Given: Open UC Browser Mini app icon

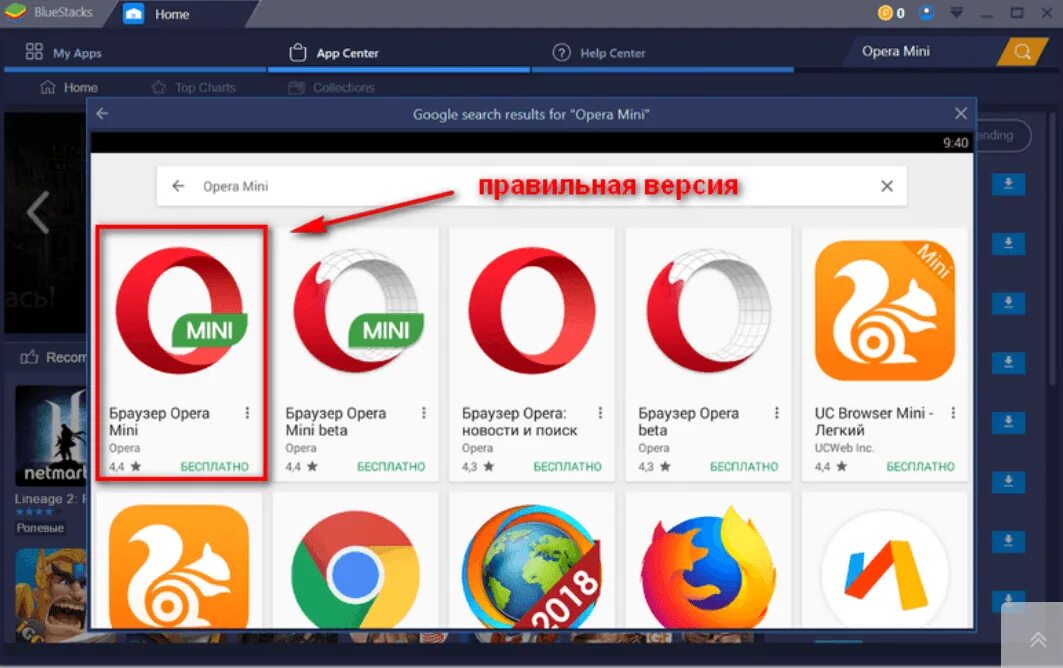Looking at the screenshot, I should 885,311.
